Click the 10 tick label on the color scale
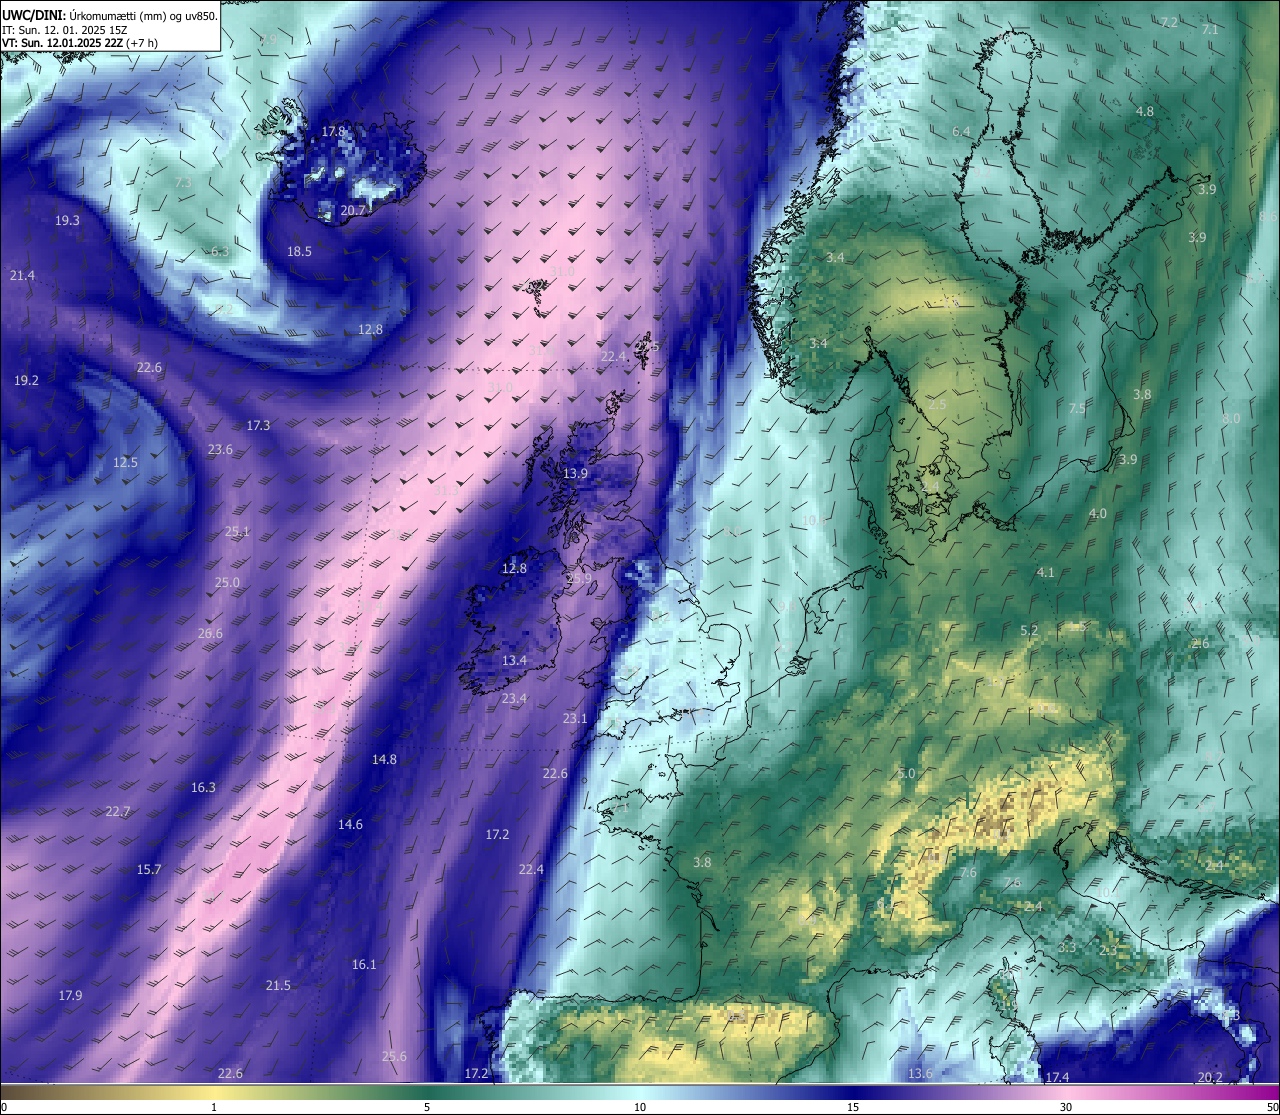The width and height of the screenshot is (1280, 1115). [639, 1107]
